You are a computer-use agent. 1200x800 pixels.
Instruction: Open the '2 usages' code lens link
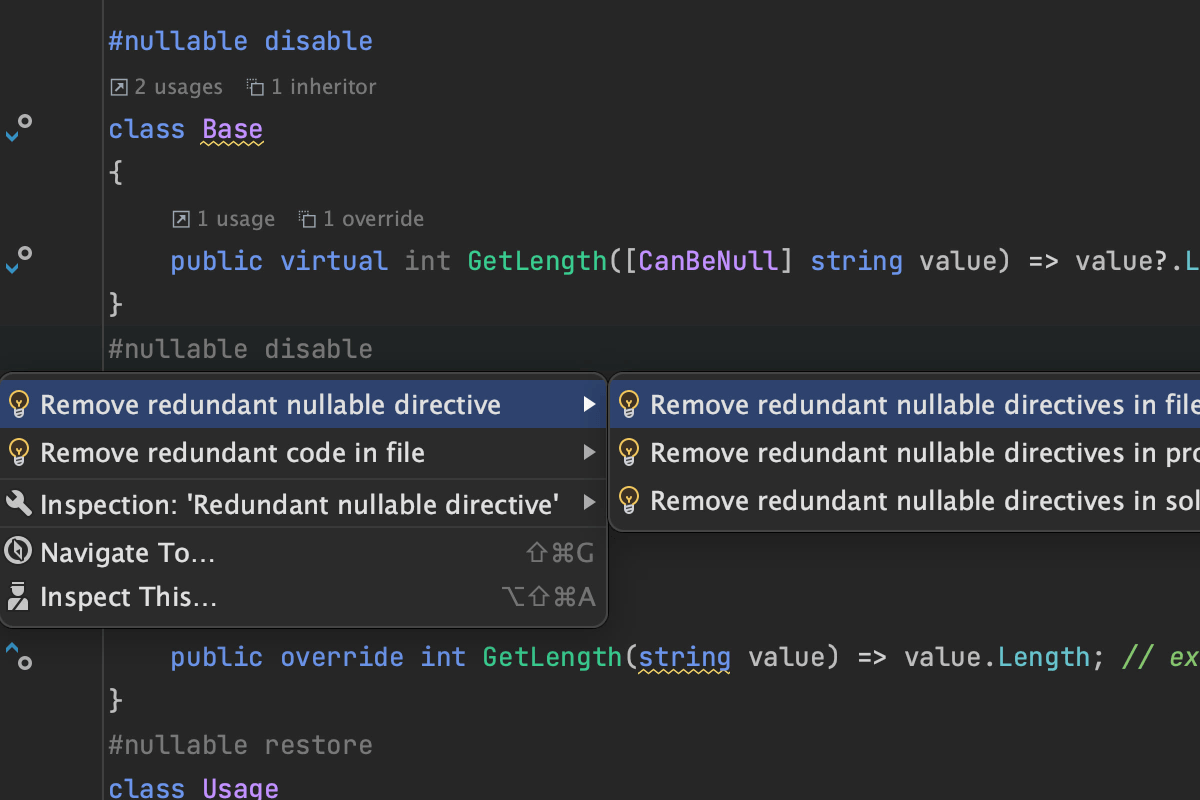click(167, 87)
